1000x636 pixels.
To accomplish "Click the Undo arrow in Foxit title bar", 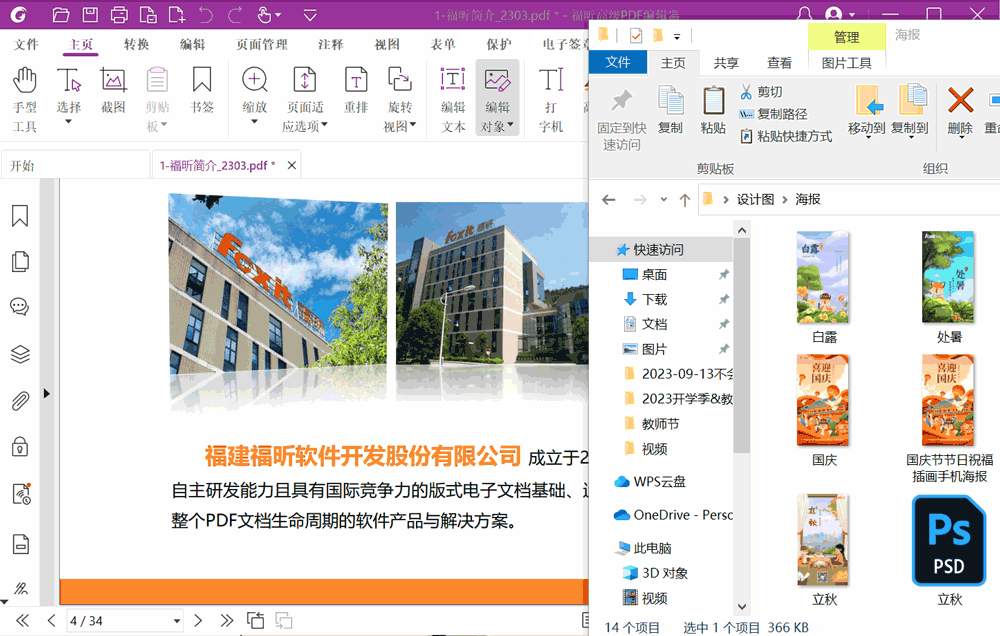I will [205, 14].
